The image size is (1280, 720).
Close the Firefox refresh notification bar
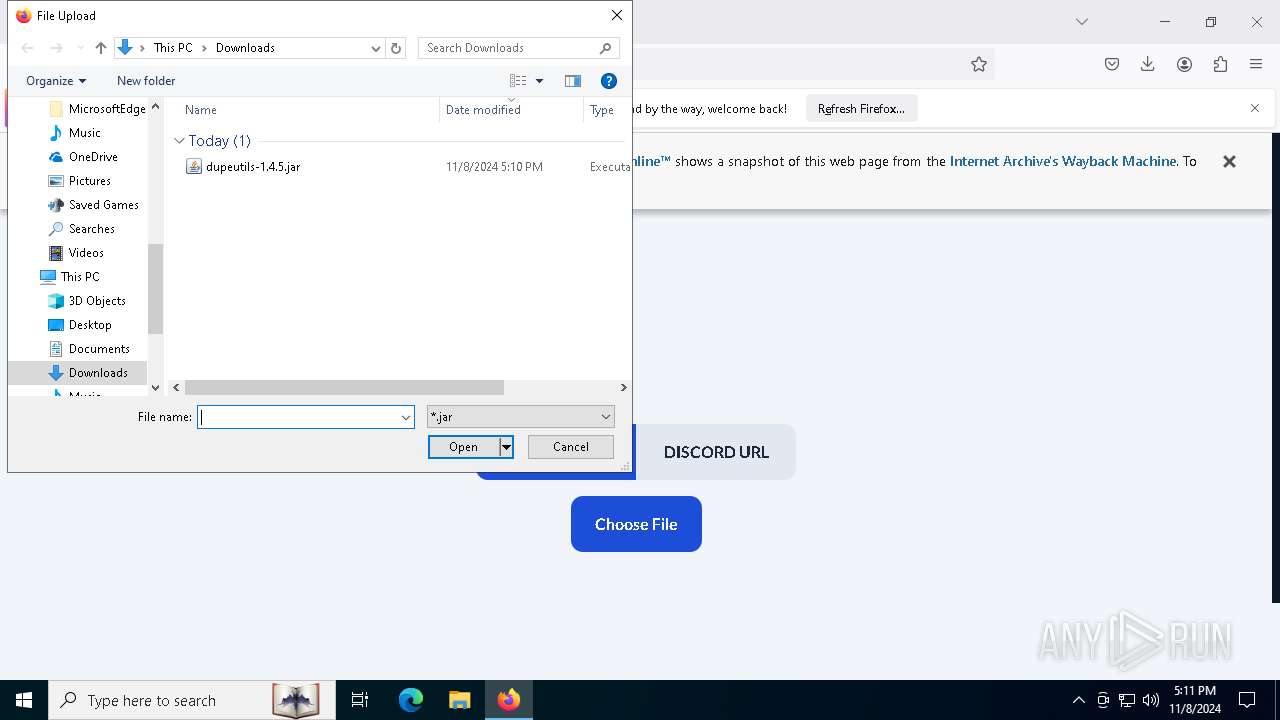pyautogui.click(x=1255, y=108)
